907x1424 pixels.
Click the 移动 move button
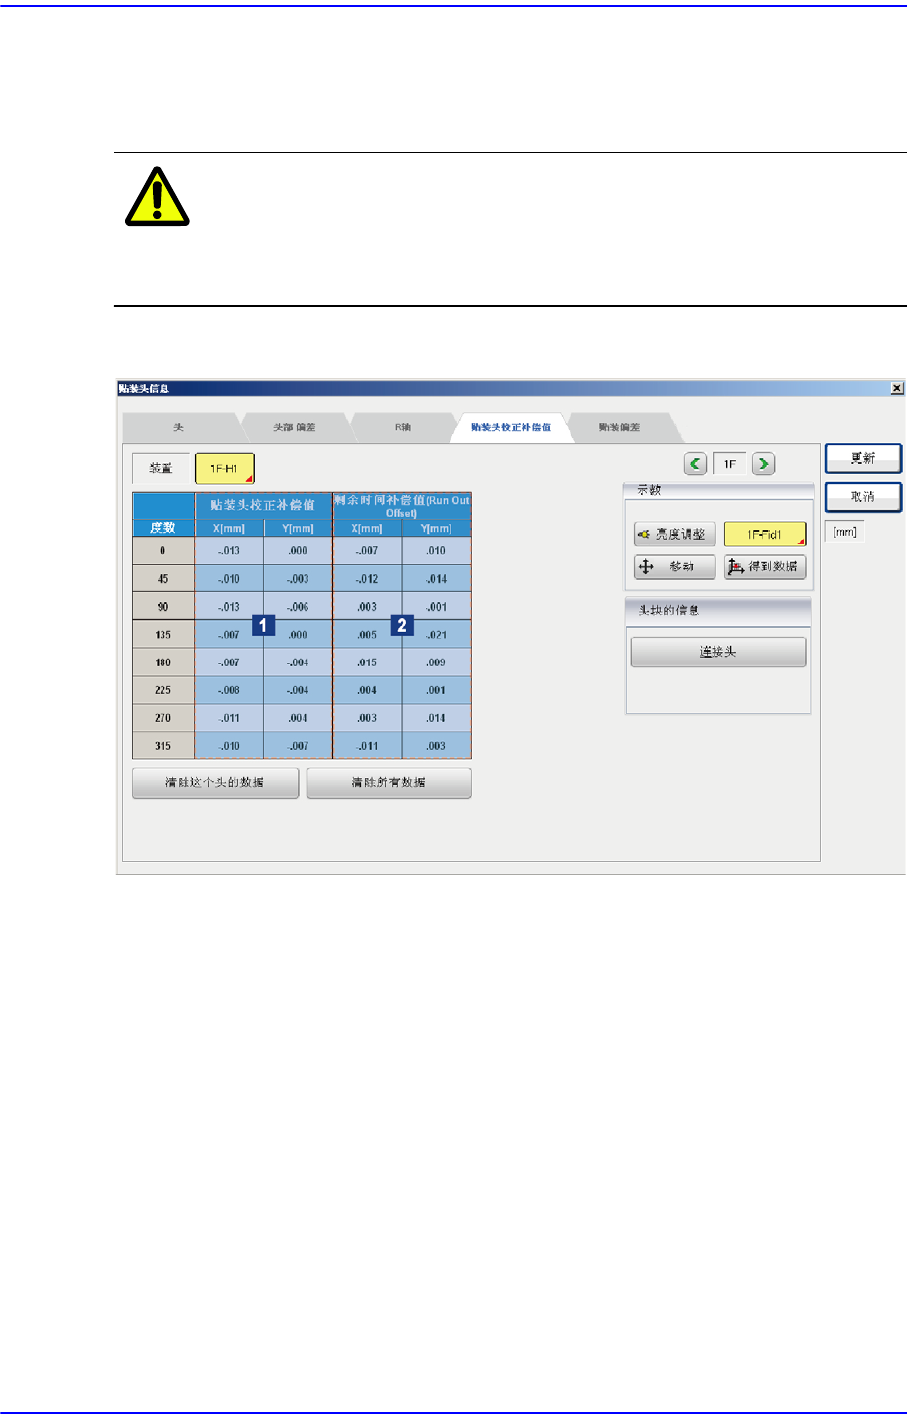[x=674, y=567]
